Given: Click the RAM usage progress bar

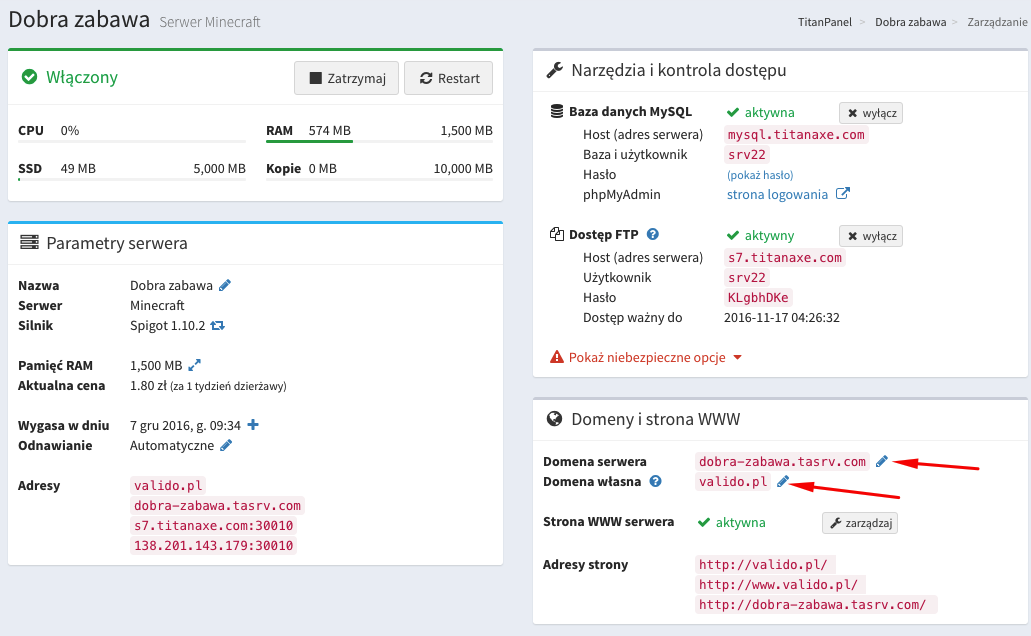Looking at the screenshot, I should (379, 141).
